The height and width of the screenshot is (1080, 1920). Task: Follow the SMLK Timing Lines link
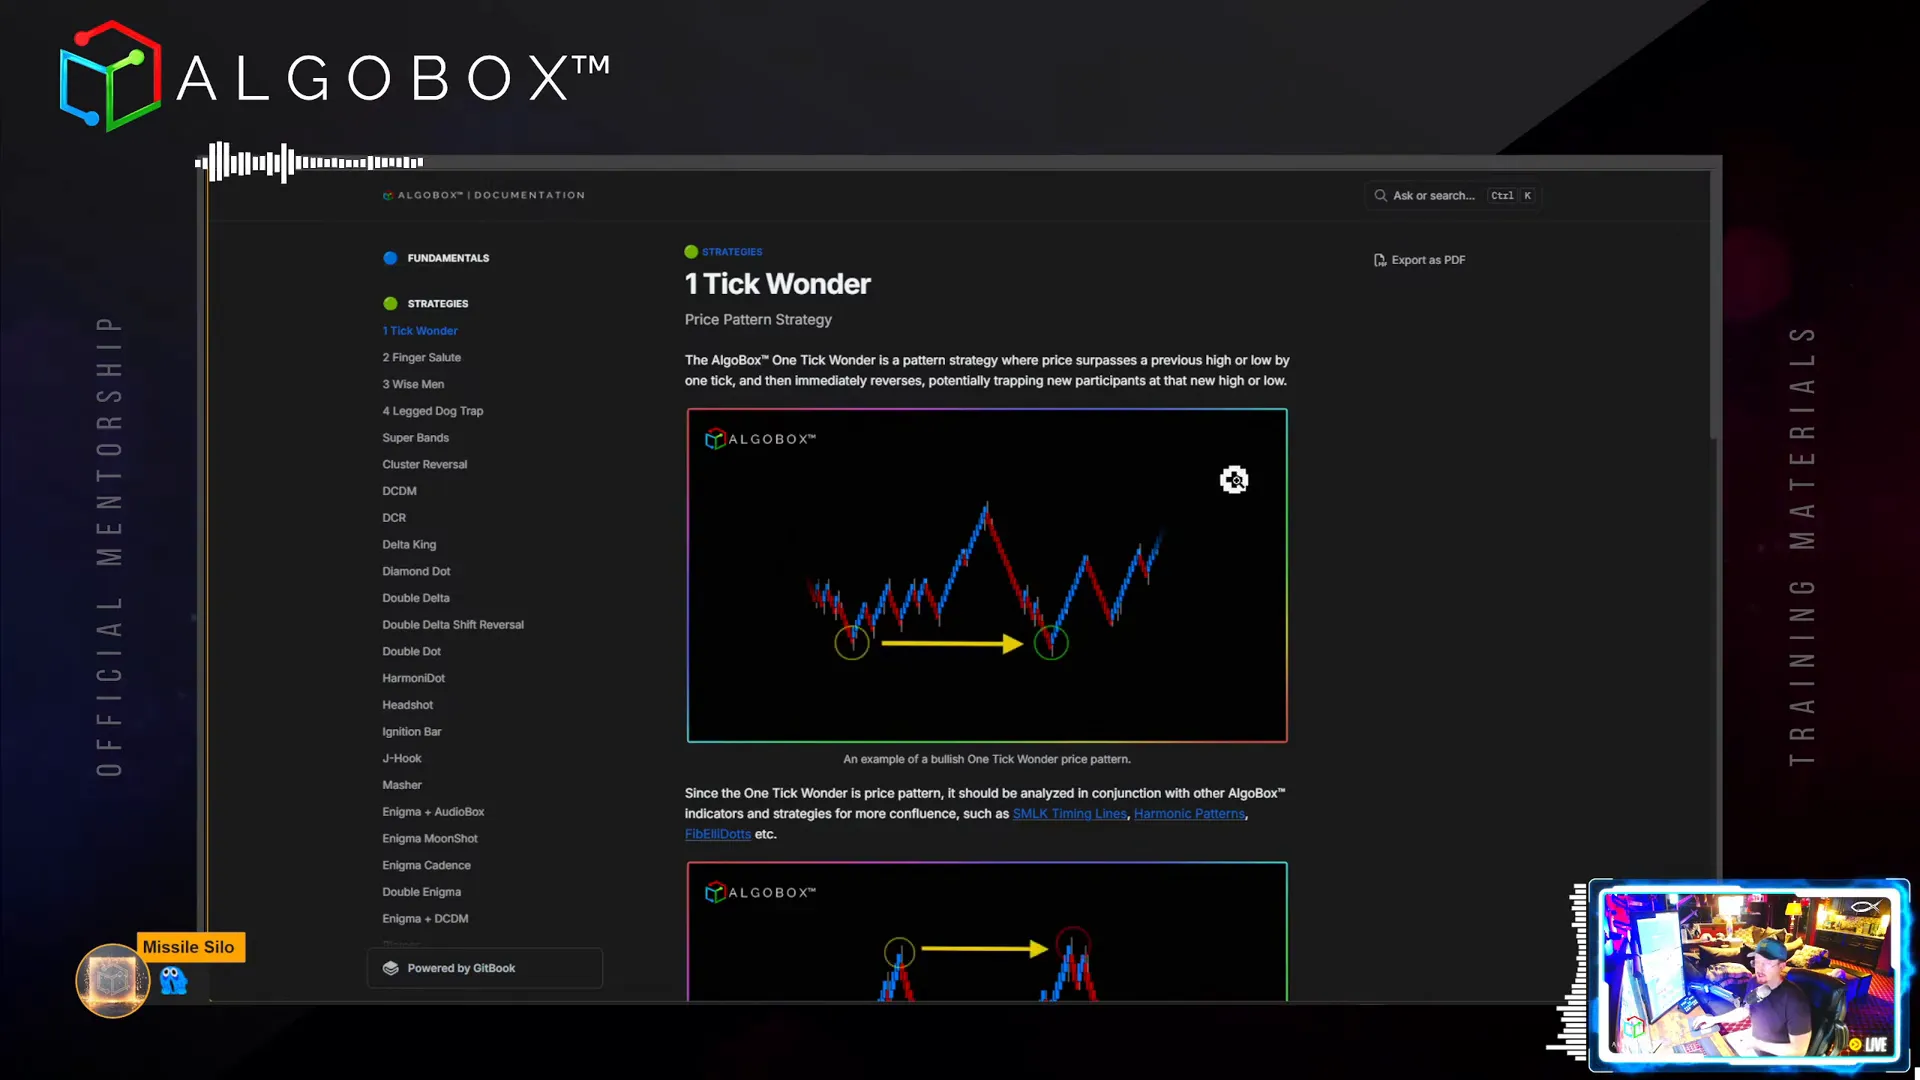point(1069,814)
